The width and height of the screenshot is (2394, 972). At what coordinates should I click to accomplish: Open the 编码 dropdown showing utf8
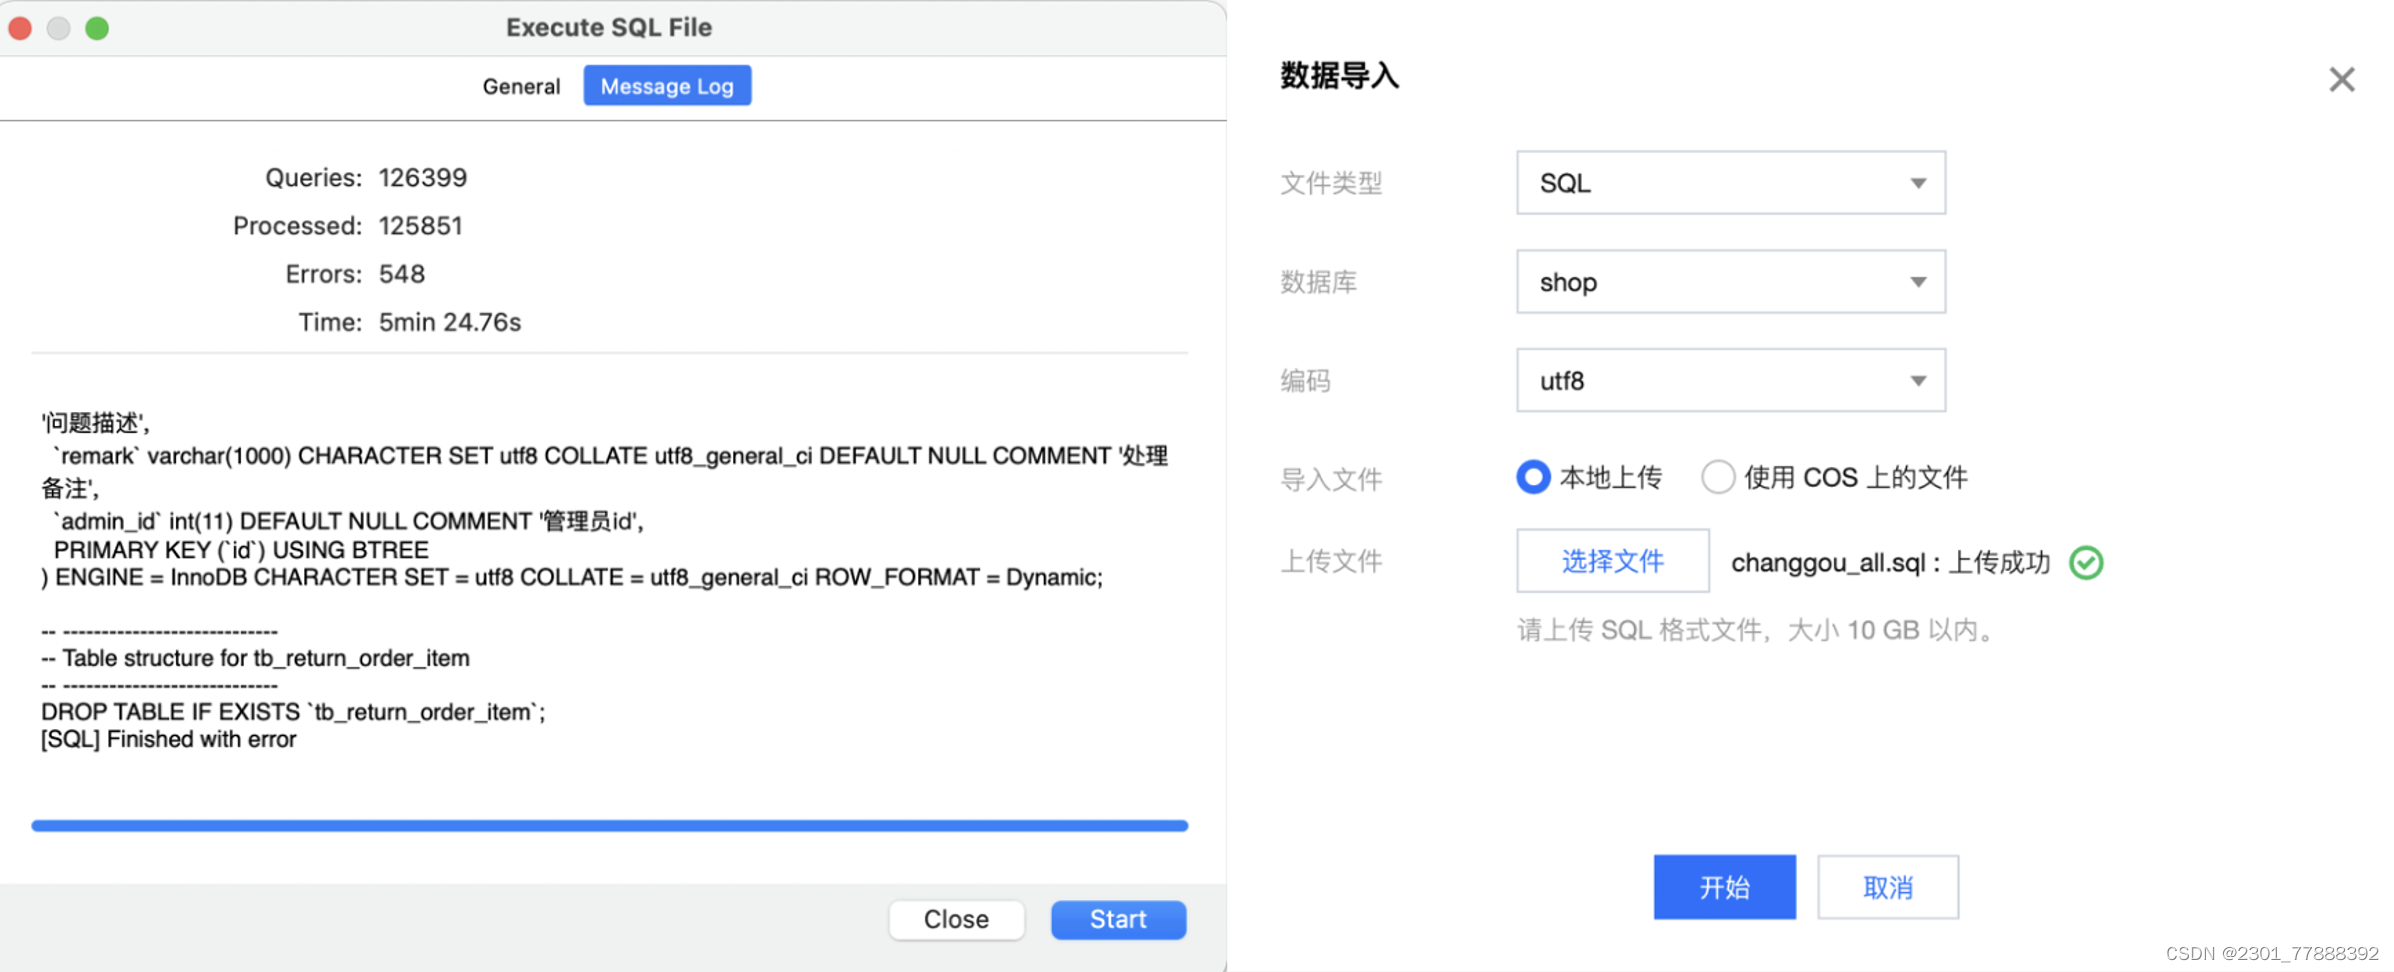(x=1731, y=380)
